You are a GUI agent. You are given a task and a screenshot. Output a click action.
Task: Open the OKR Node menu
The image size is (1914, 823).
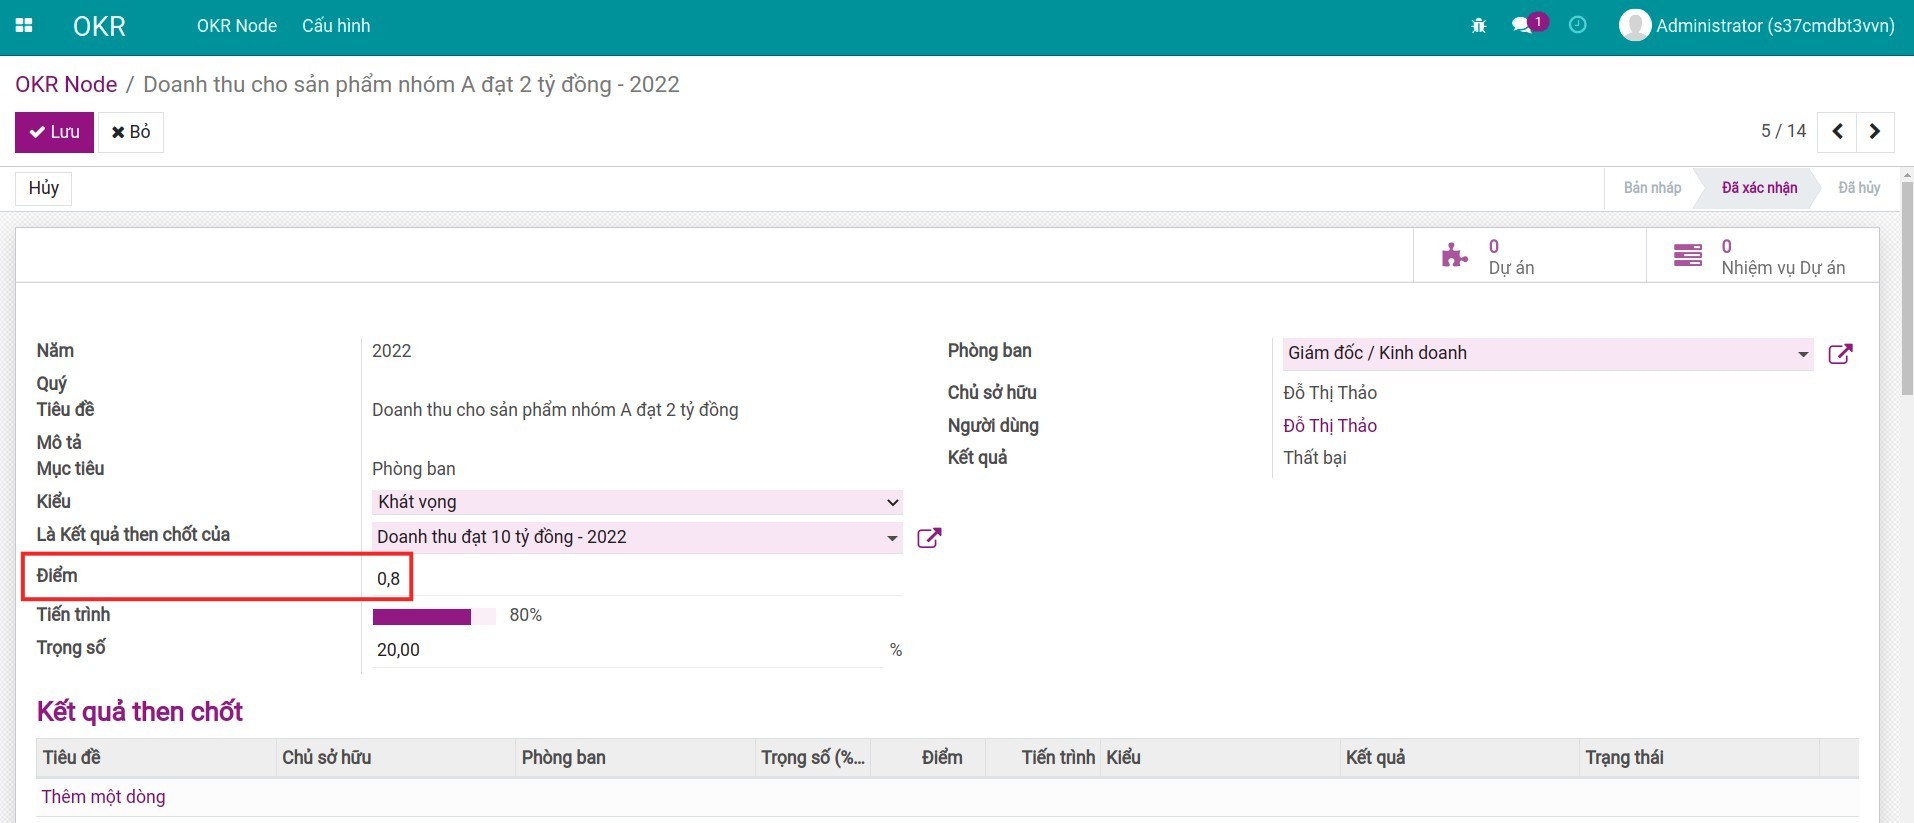[x=236, y=26]
